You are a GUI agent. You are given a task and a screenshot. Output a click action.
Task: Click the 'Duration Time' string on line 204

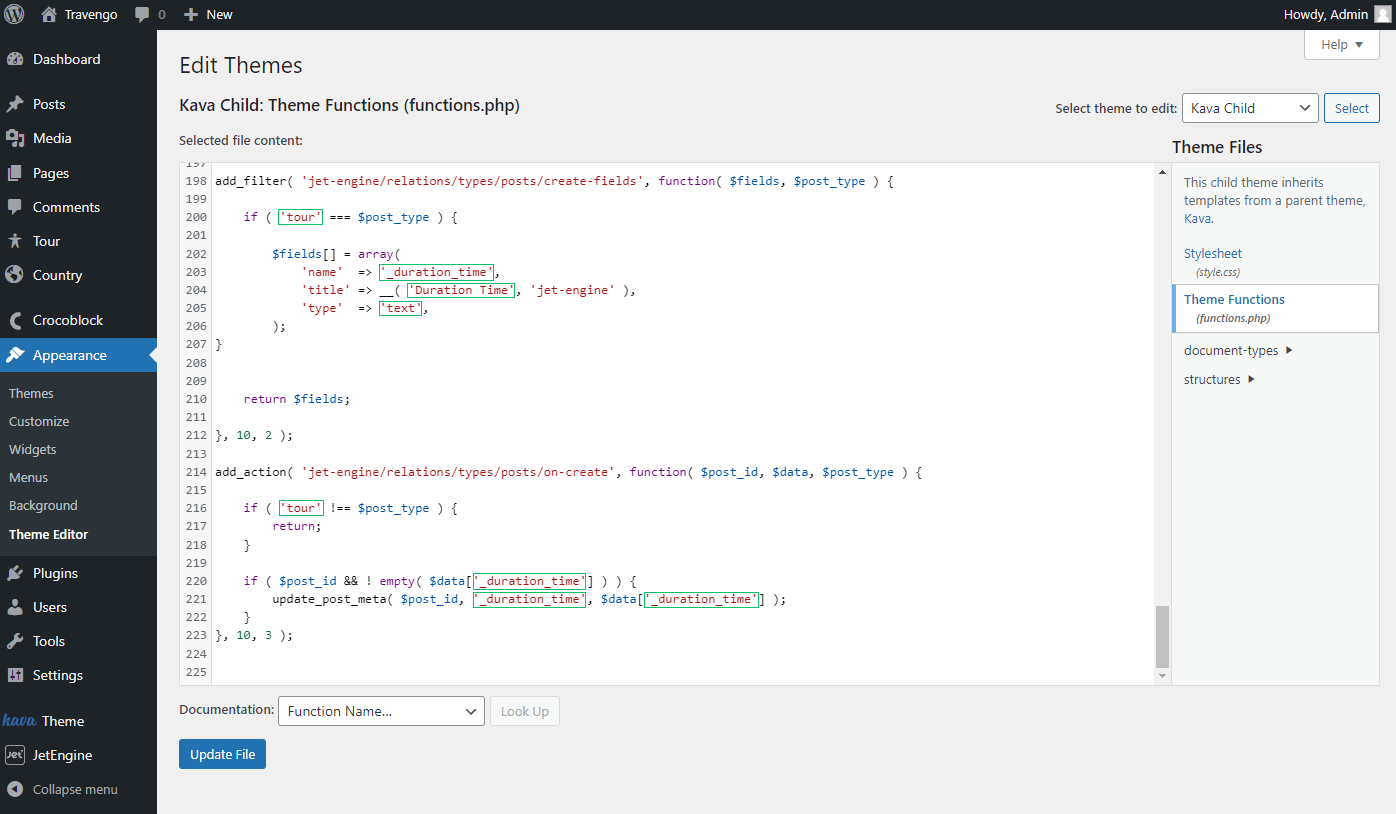(x=460, y=290)
